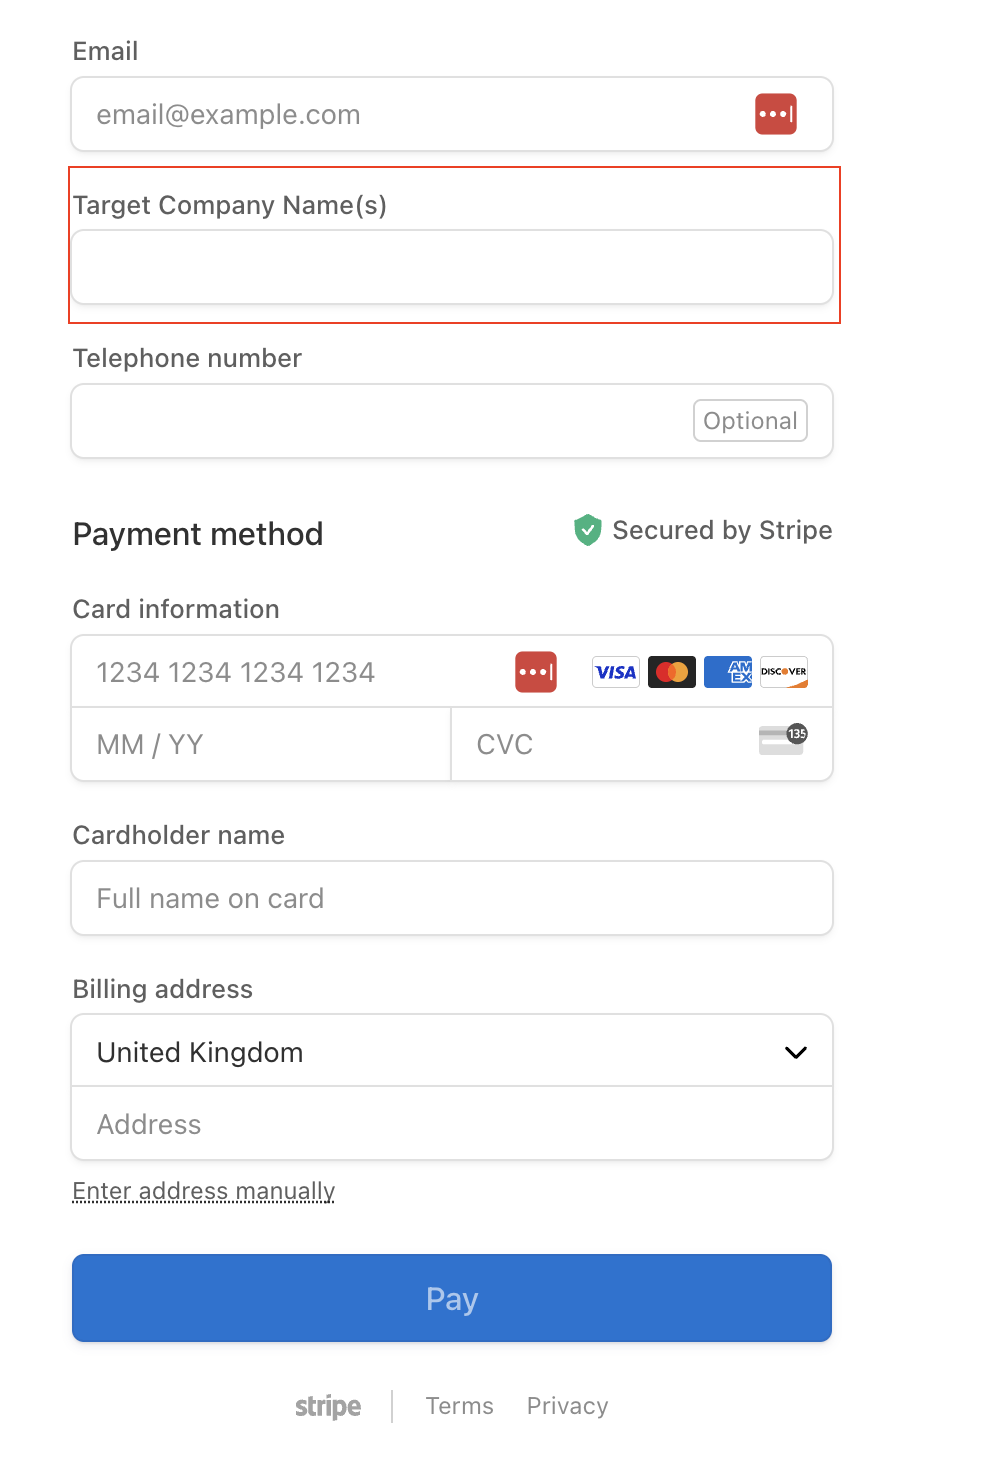This screenshot has width=998, height=1468.
Task: Click the Discover card logo
Action: point(784,672)
